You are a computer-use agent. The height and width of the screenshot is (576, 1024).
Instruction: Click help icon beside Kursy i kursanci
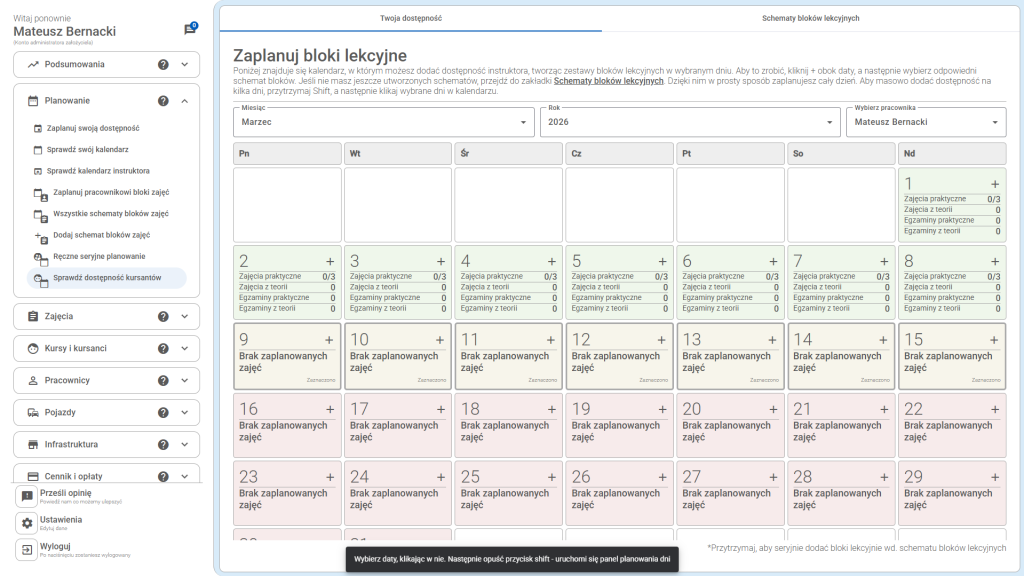[163, 348]
